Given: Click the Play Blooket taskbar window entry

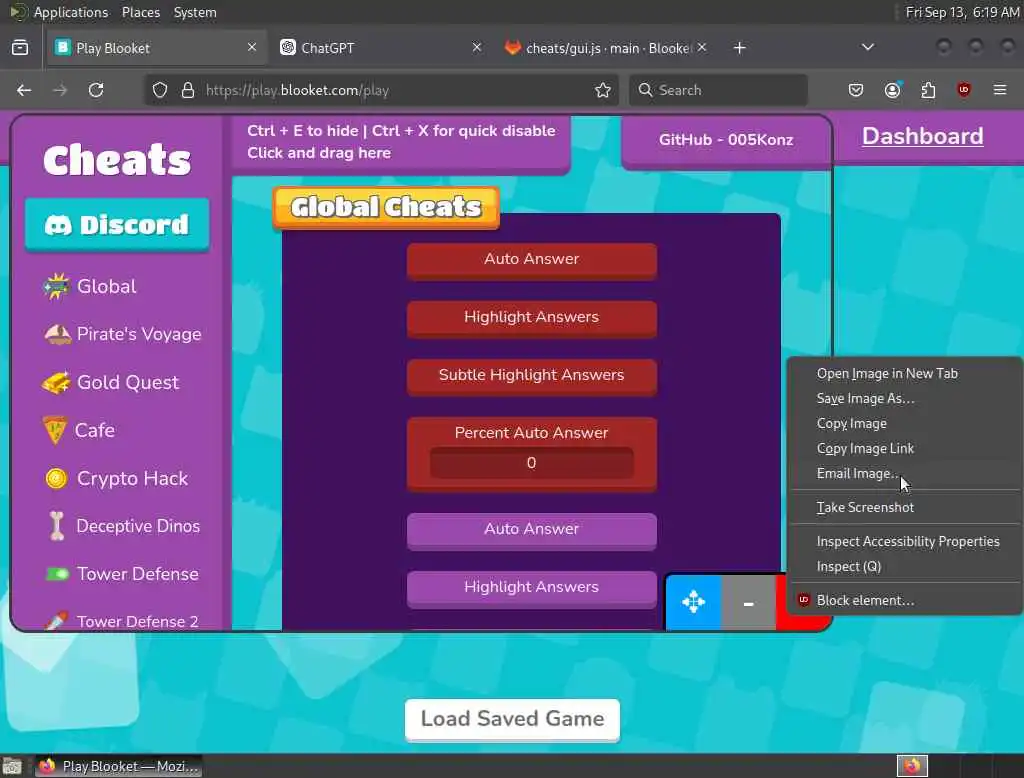Looking at the screenshot, I should coord(118,766).
